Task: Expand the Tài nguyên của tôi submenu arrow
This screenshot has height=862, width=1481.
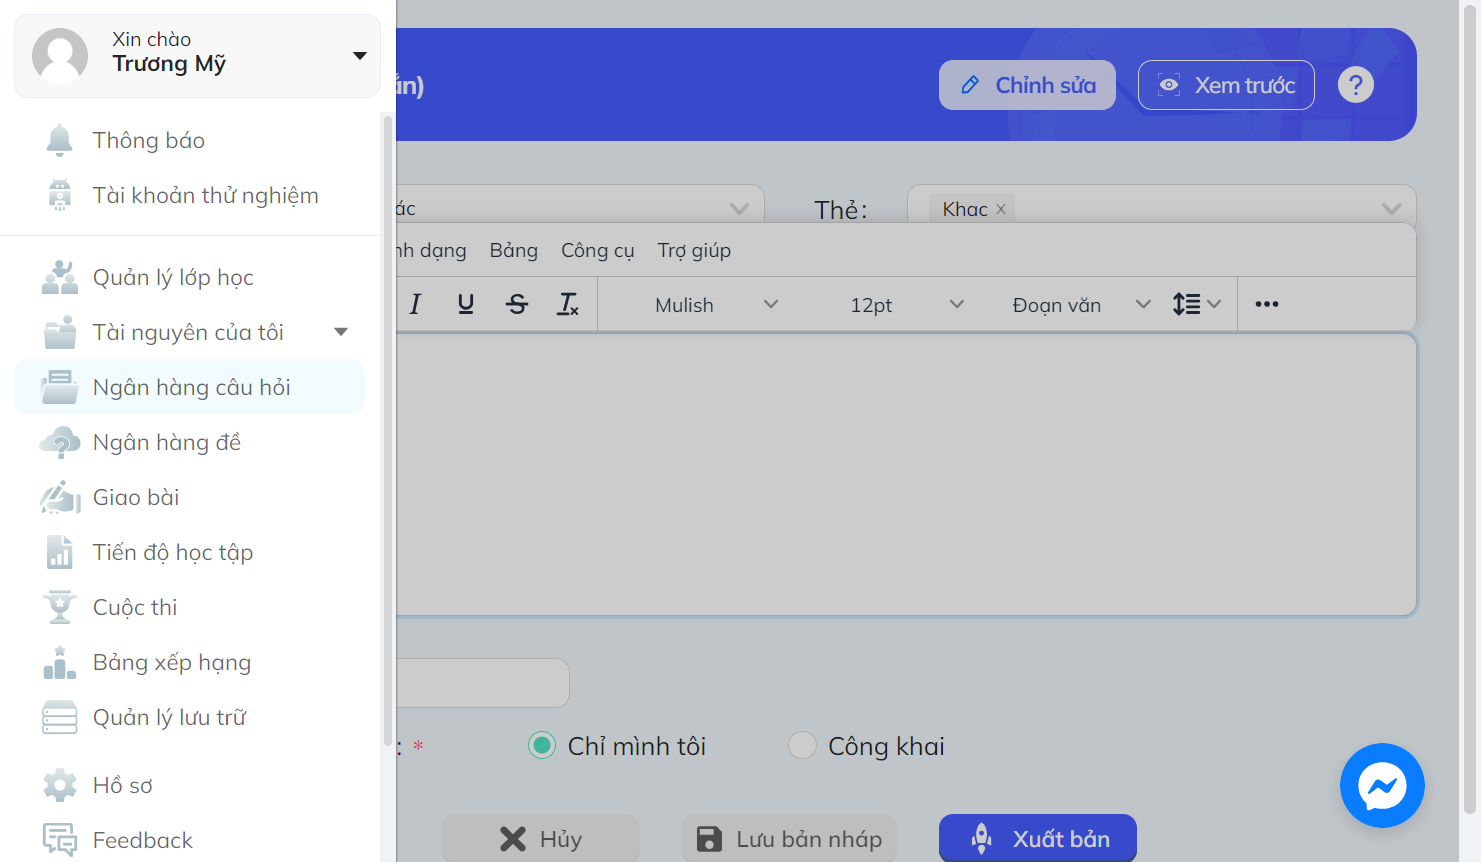Action: coord(341,332)
